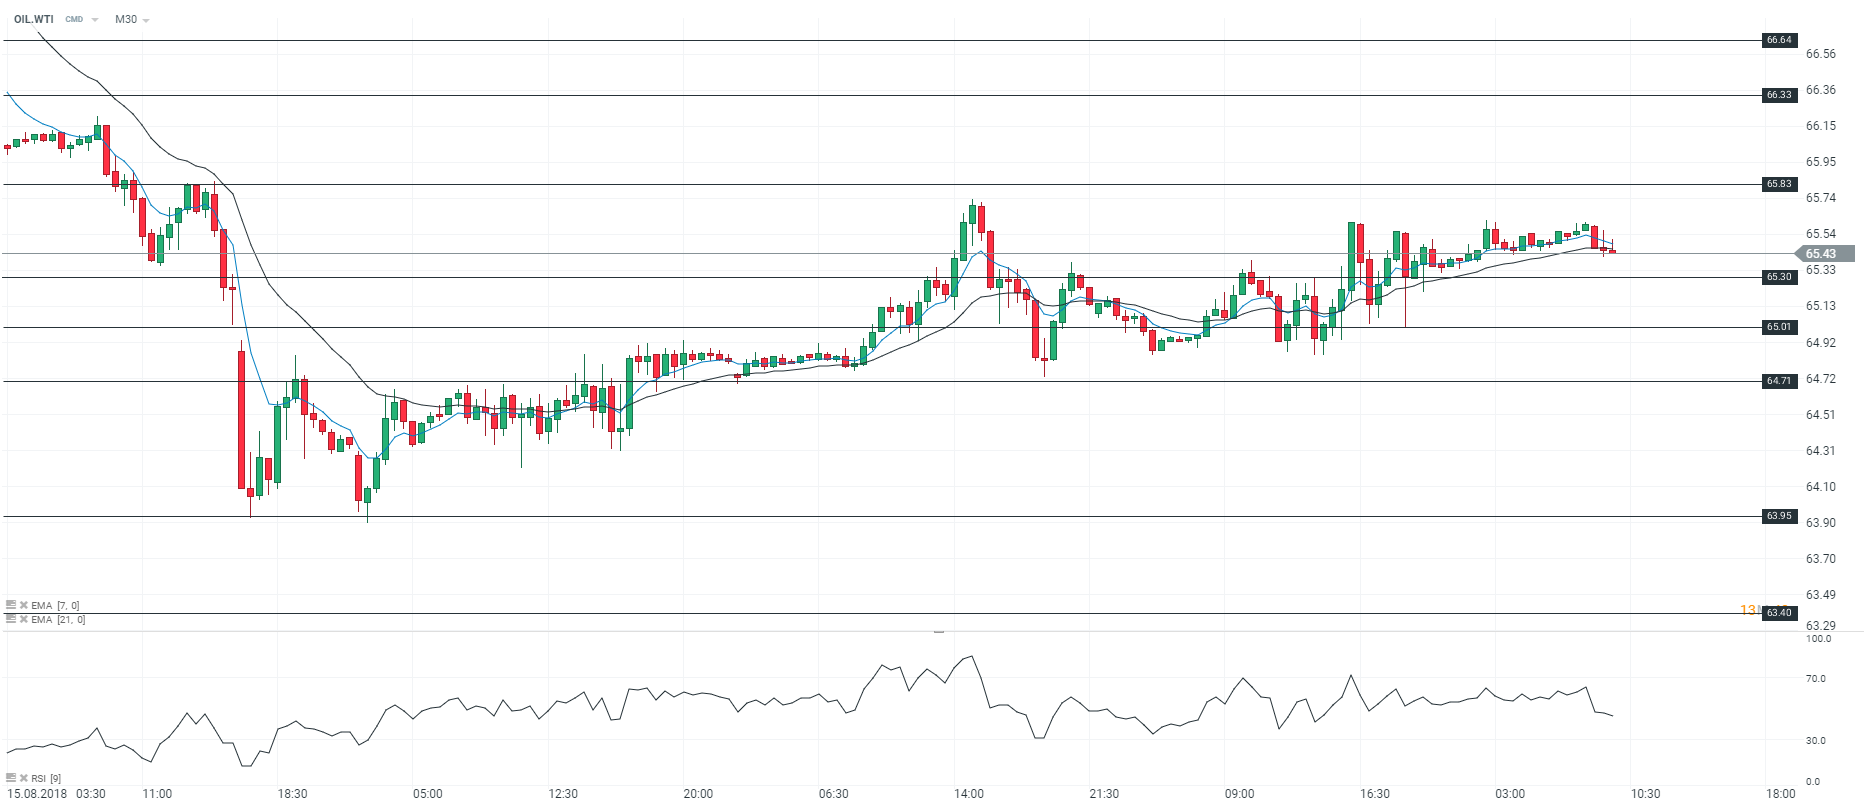1866x811 pixels.
Task: Click the CMD instrument category label
Action: [74, 20]
